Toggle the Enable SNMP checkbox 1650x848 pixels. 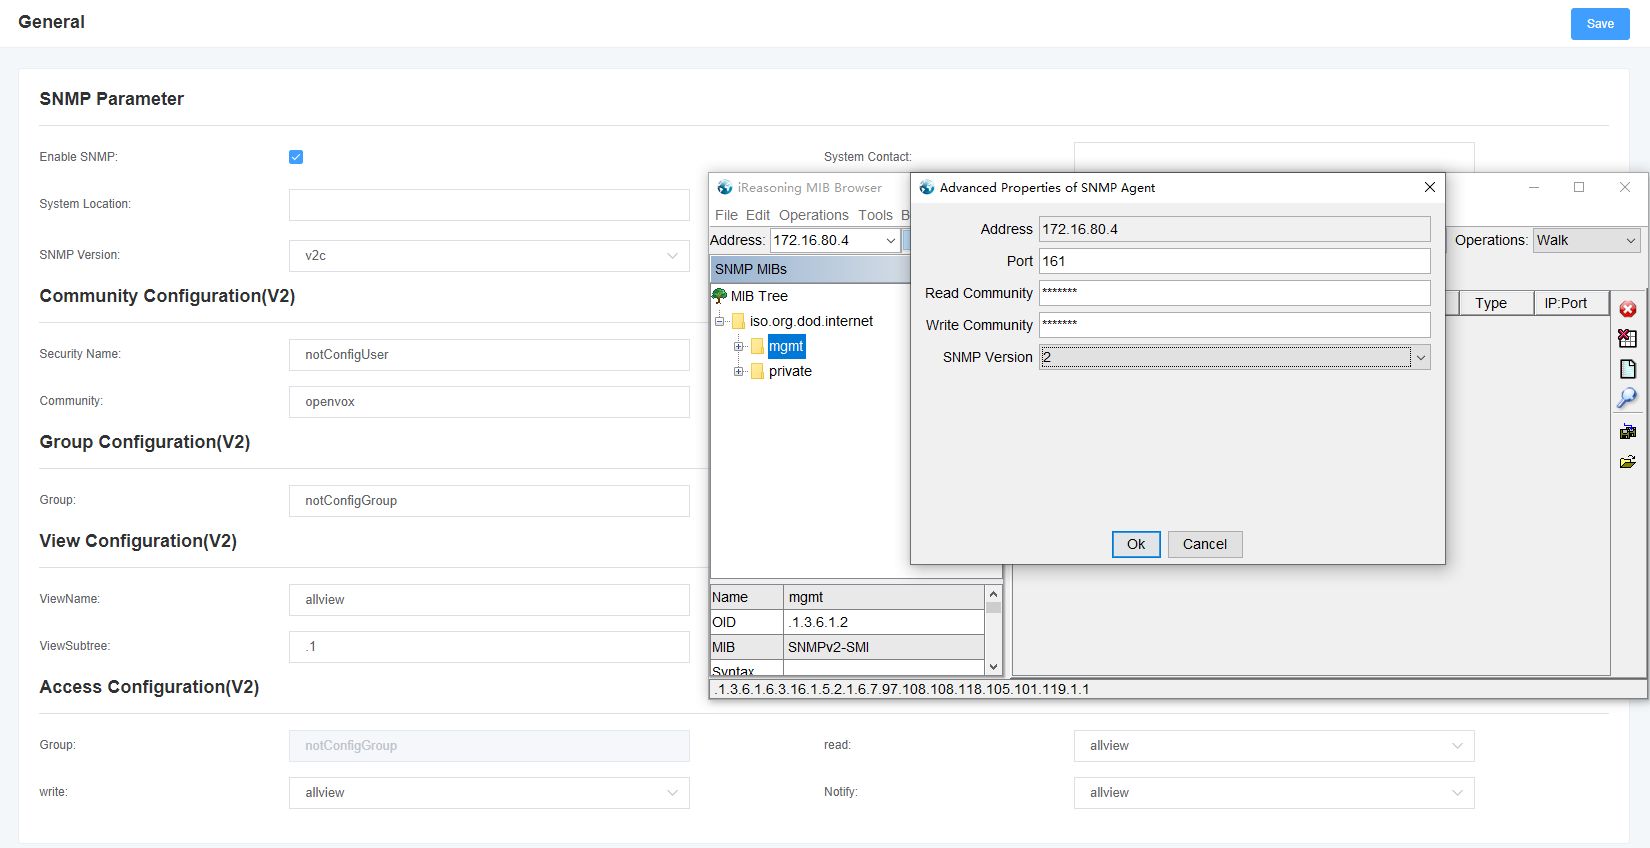click(x=296, y=157)
